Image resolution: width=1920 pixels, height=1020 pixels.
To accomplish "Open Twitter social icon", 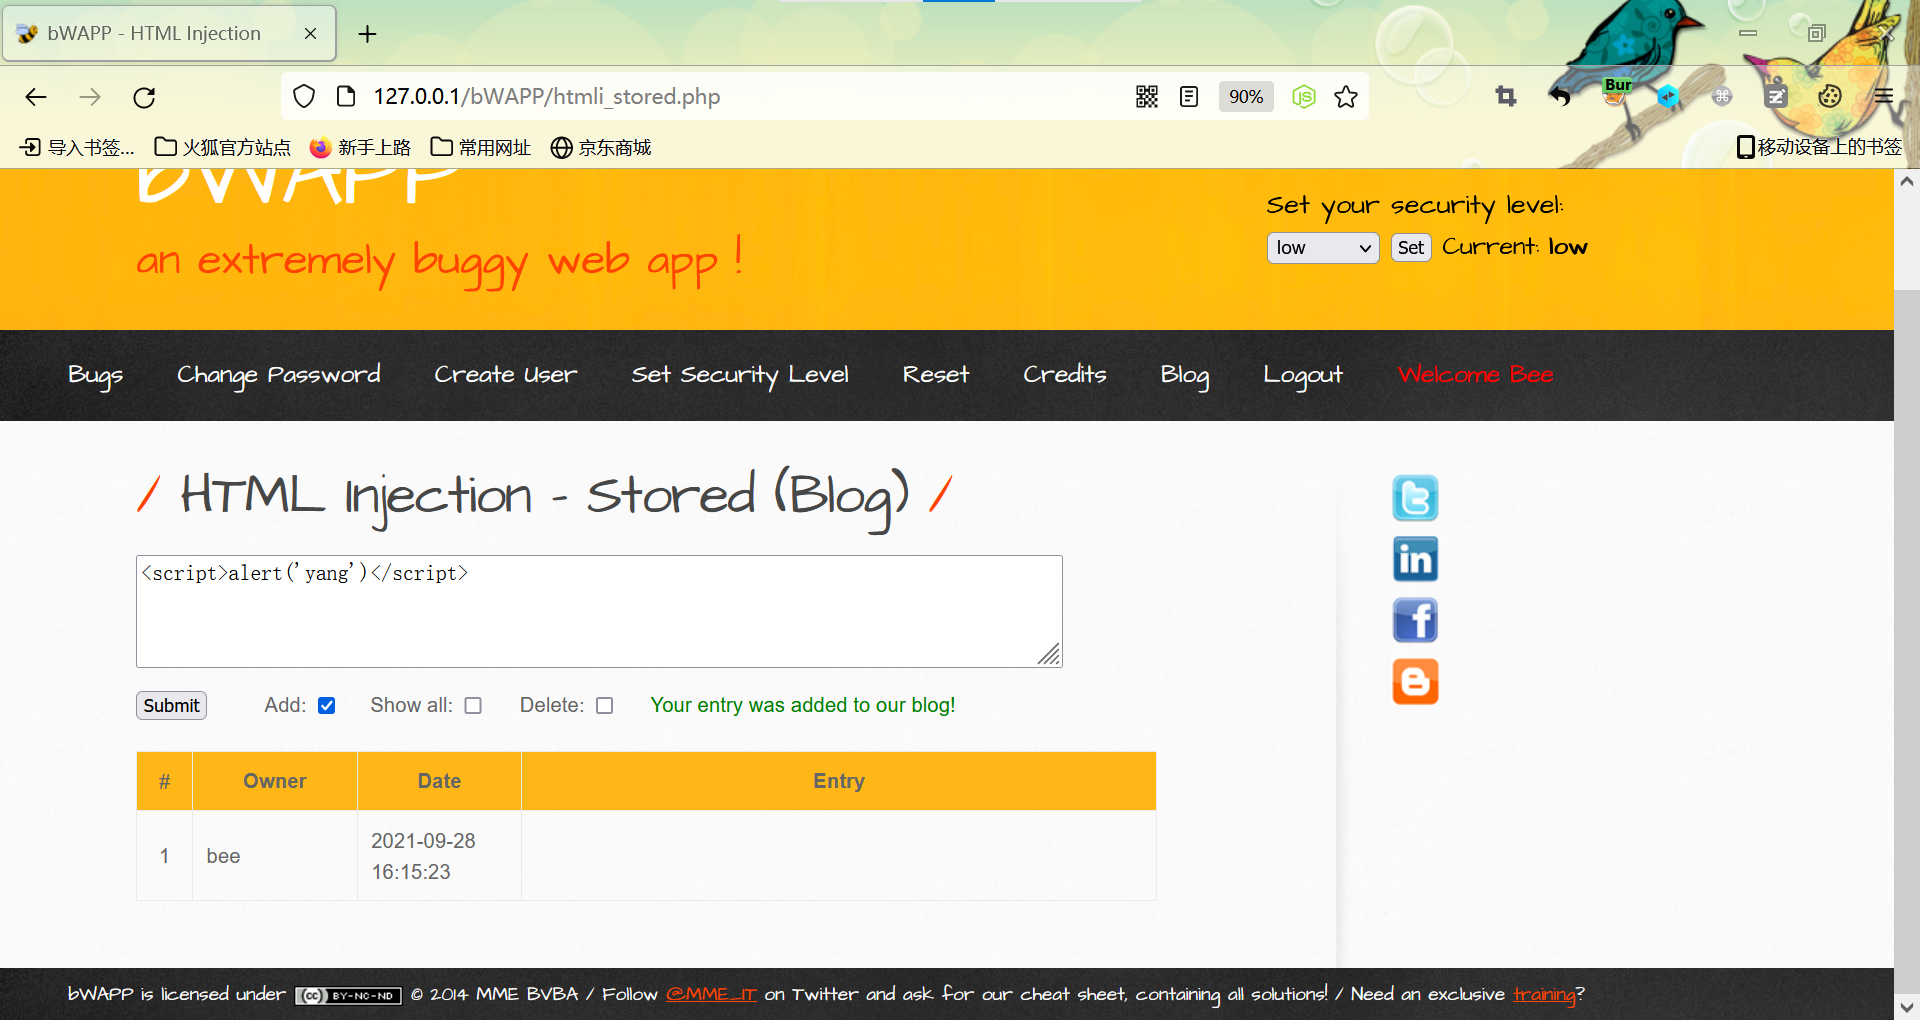I will [1415, 498].
